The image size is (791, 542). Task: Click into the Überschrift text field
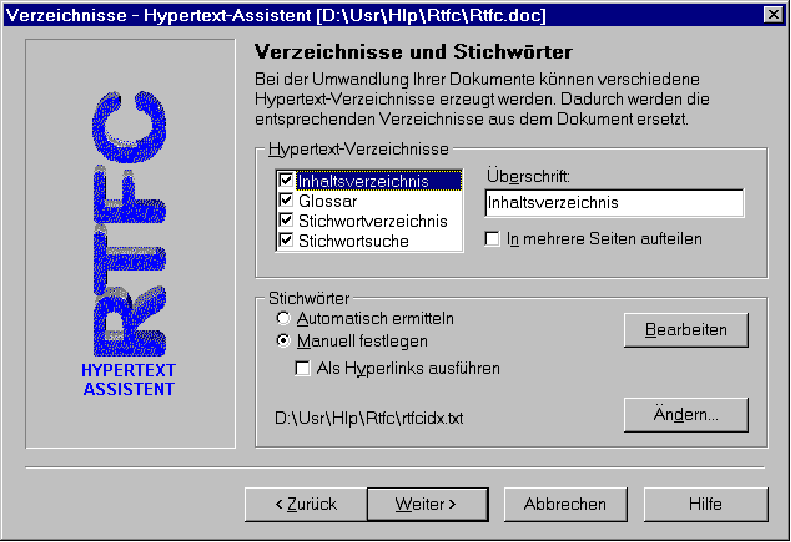(613, 203)
